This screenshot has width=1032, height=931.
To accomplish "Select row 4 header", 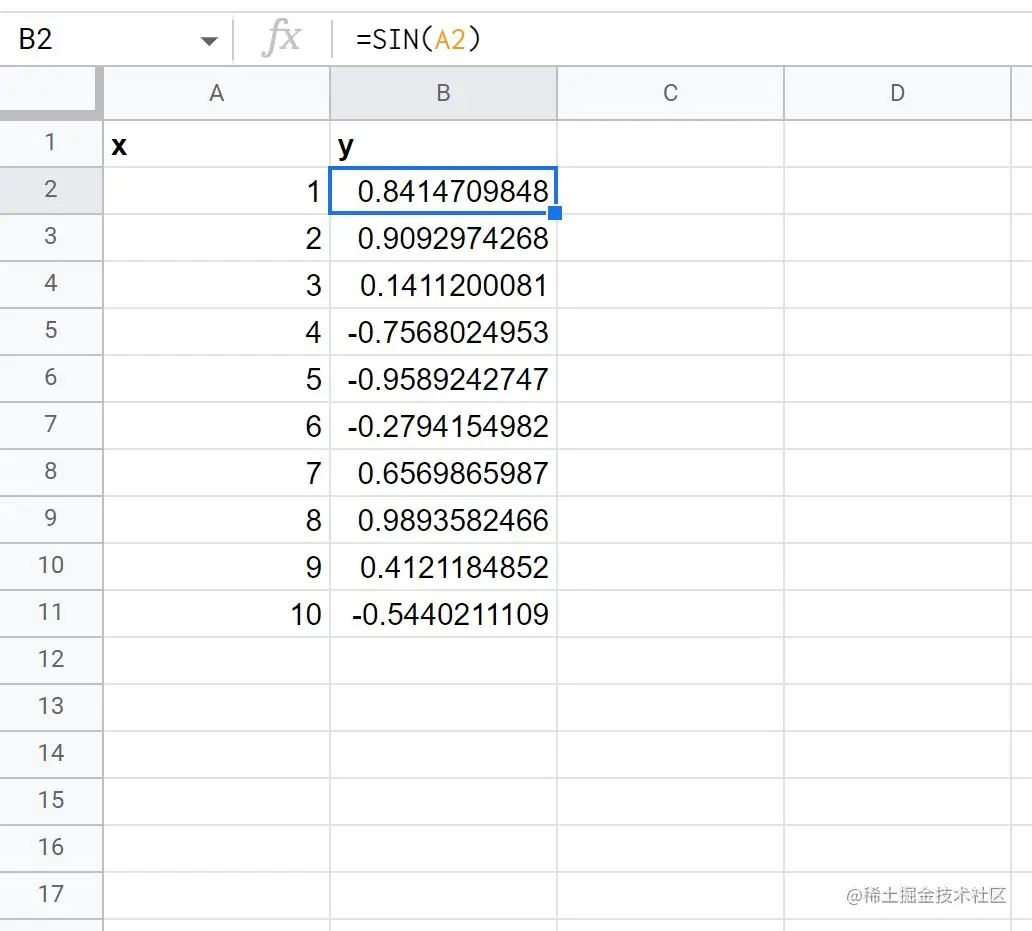I will pos(51,284).
